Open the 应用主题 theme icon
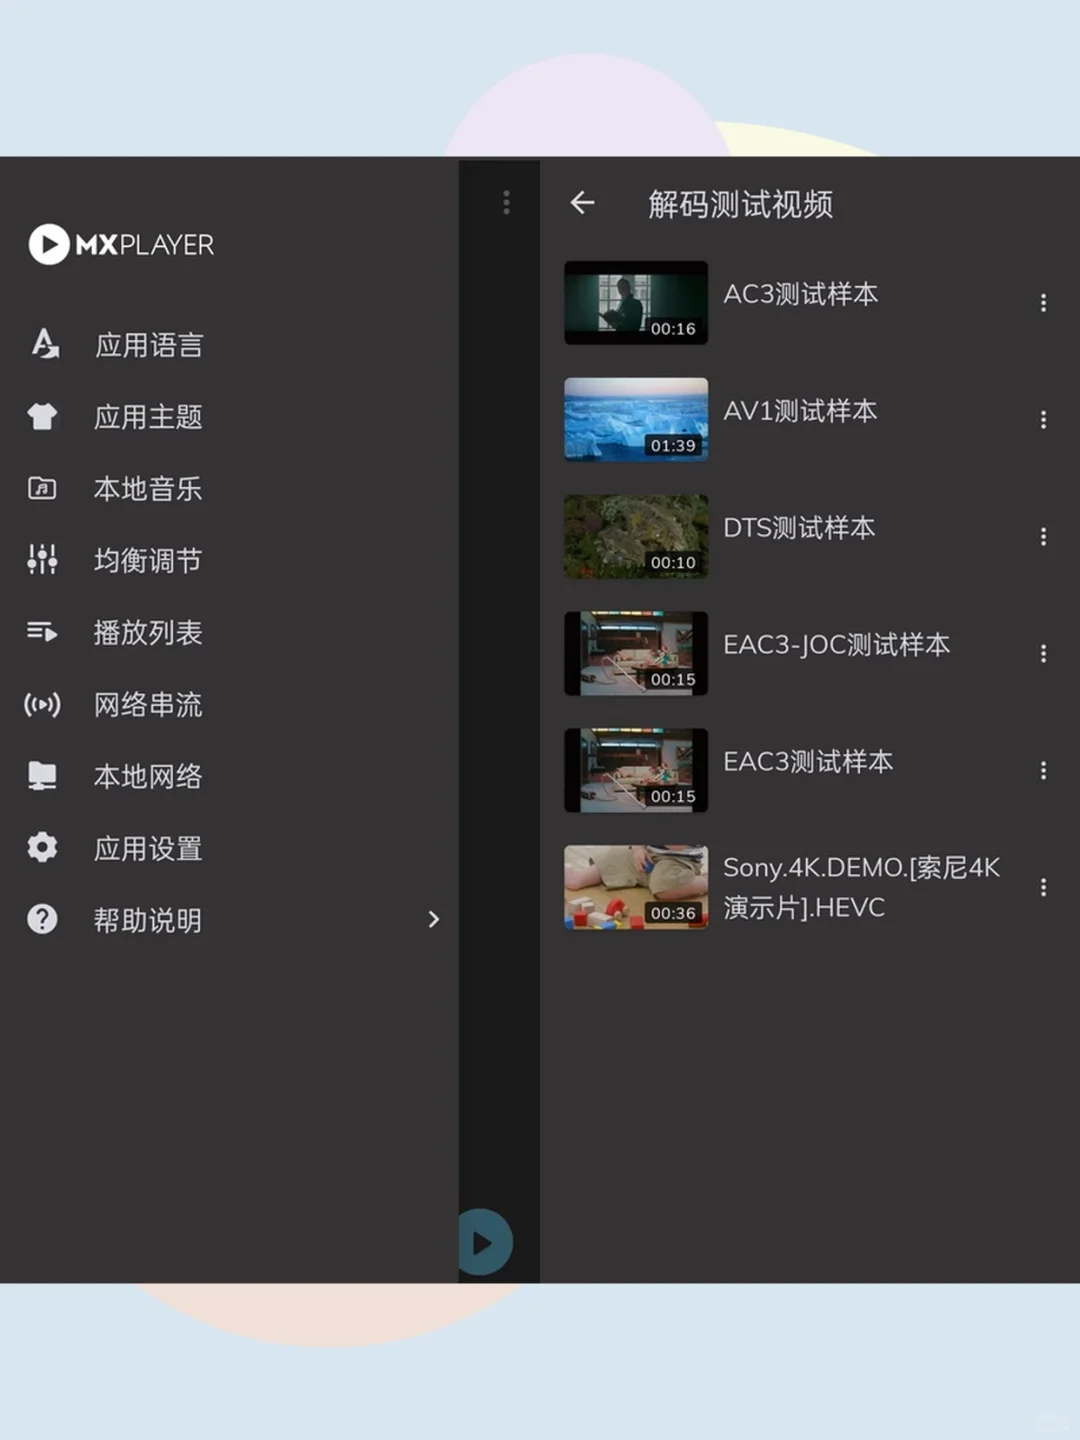The width and height of the screenshot is (1080, 1440). pos(41,417)
